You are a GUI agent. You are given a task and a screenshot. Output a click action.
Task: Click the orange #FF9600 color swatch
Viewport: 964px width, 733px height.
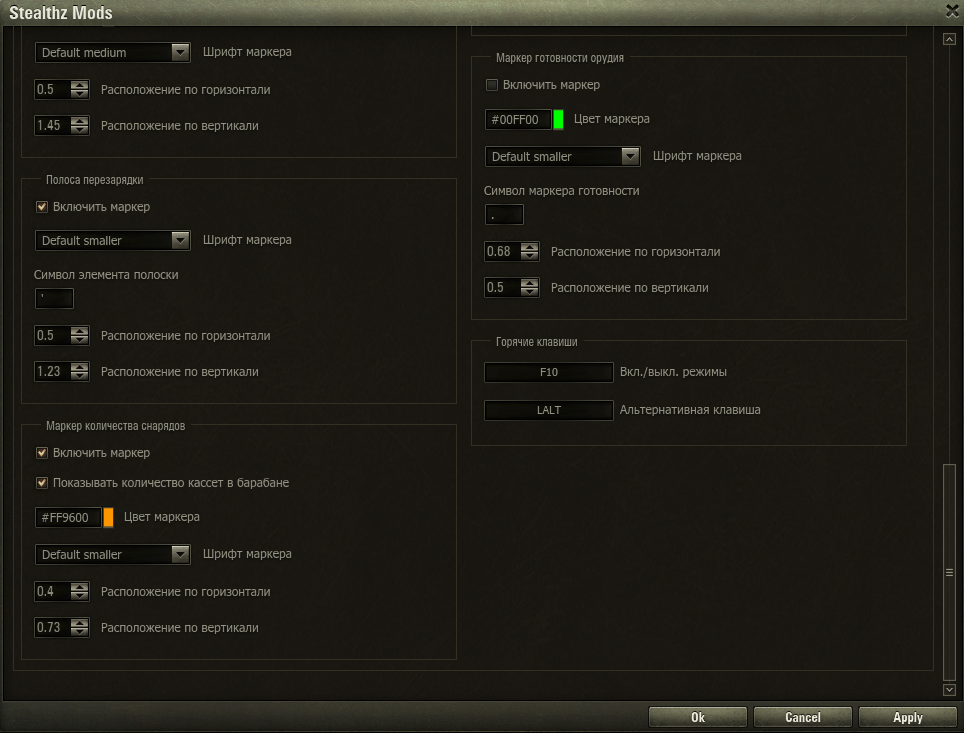pos(108,517)
